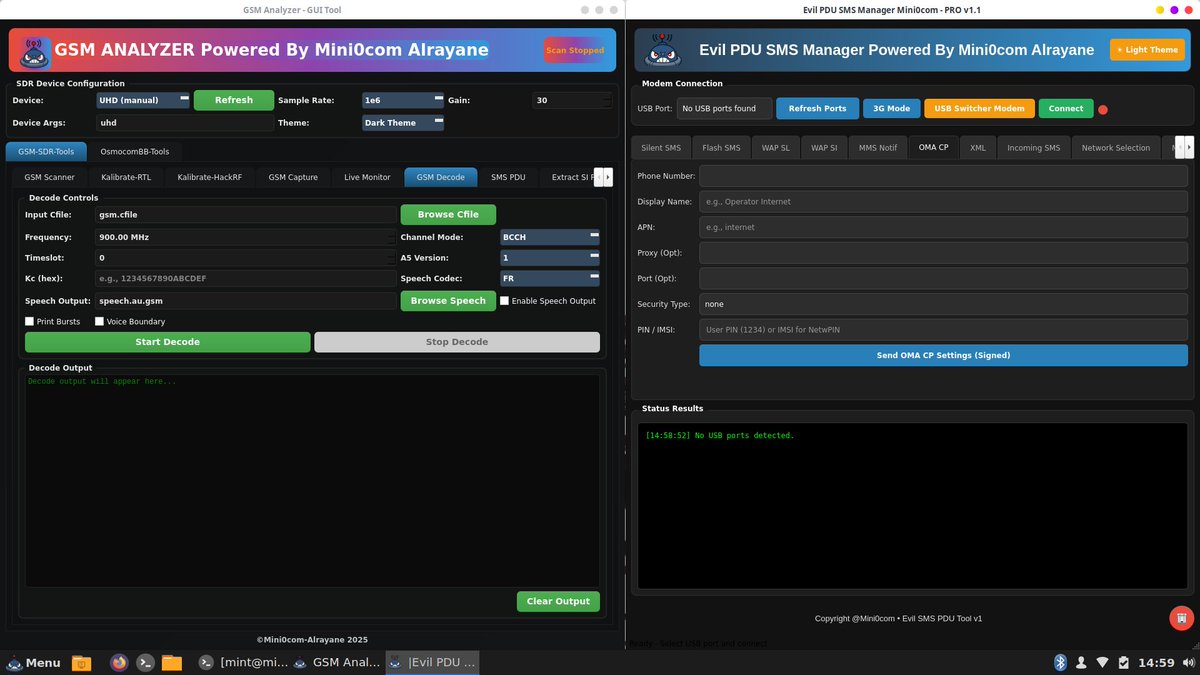Viewport: 1200px width, 675px height.
Task: Select the OsmocomBB-Tools tab
Action: click(x=135, y=152)
